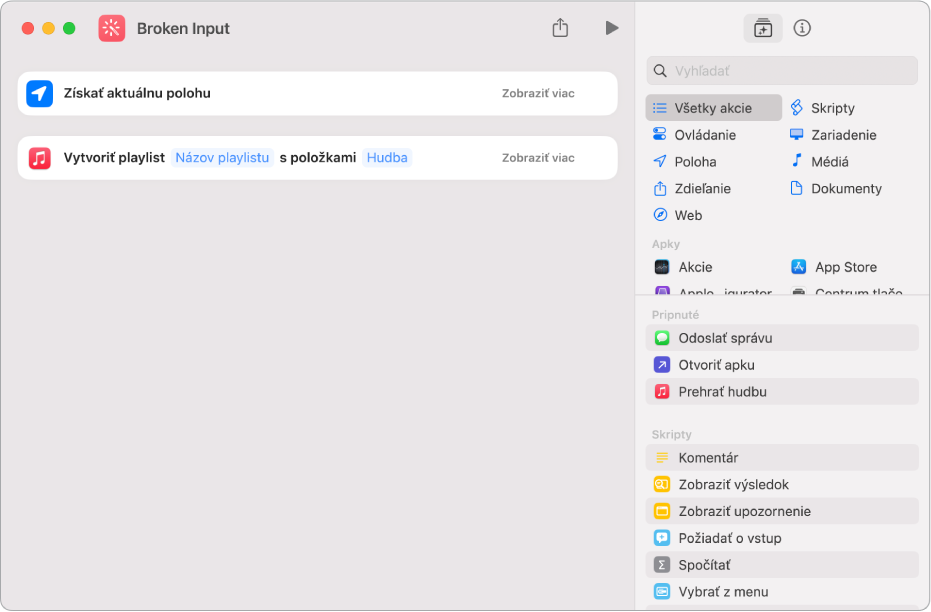This screenshot has width=931, height=612.
Task: Open the shortcut details info icon
Action: point(802,28)
